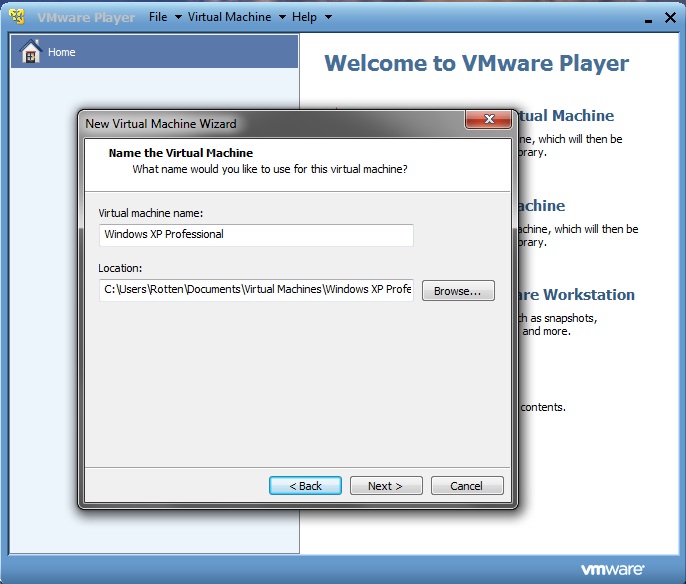Click the Browse... button

[458, 291]
